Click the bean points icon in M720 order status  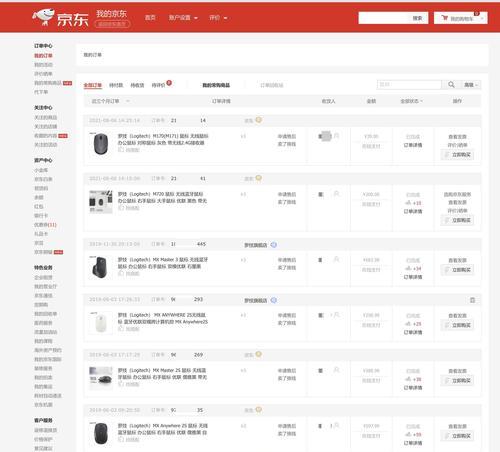pos(408,203)
